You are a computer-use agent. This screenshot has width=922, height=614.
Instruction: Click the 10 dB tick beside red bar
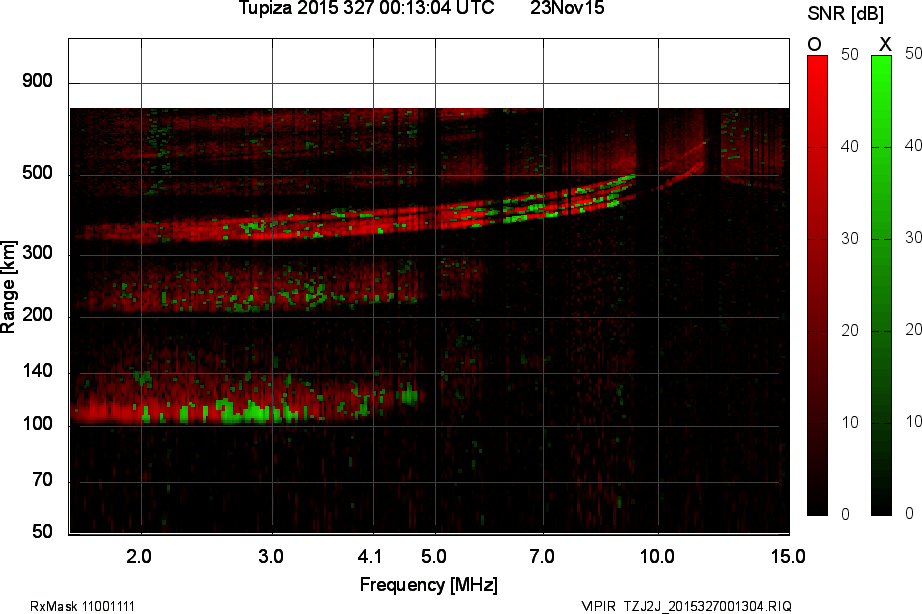(x=850, y=422)
